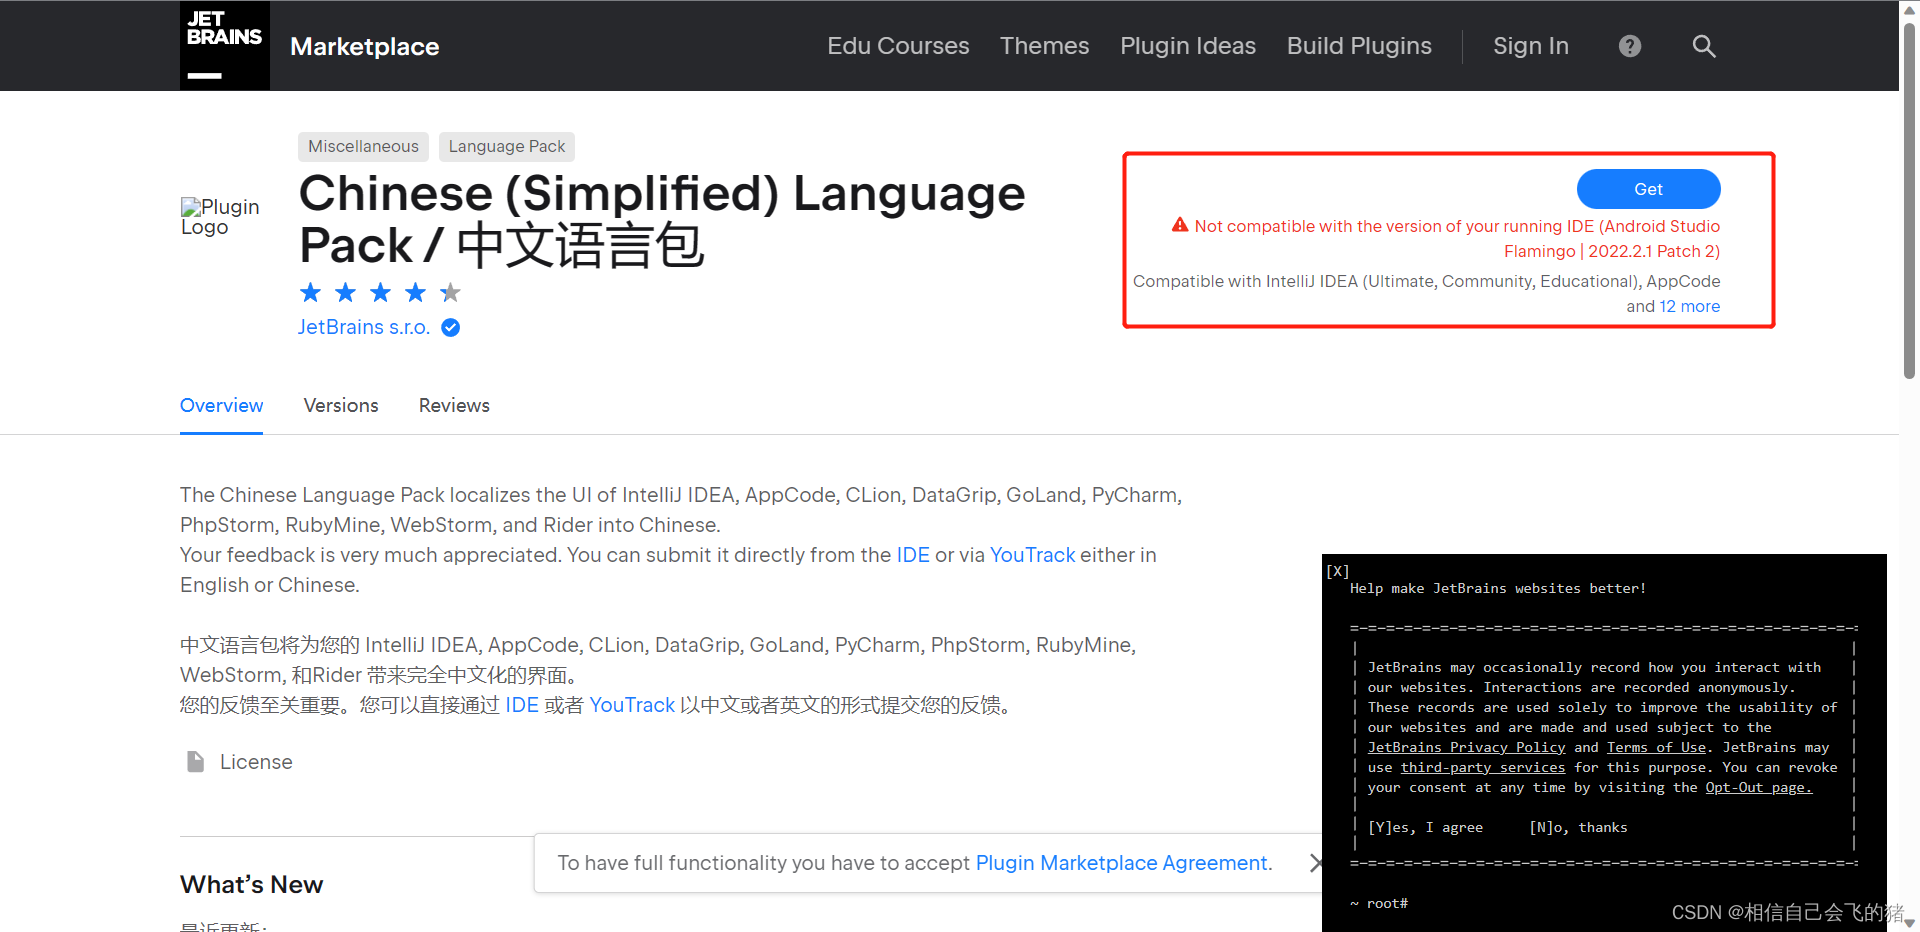The width and height of the screenshot is (1920, 932).
Task: Click the plugin star rating
Action: coord(380,292)
